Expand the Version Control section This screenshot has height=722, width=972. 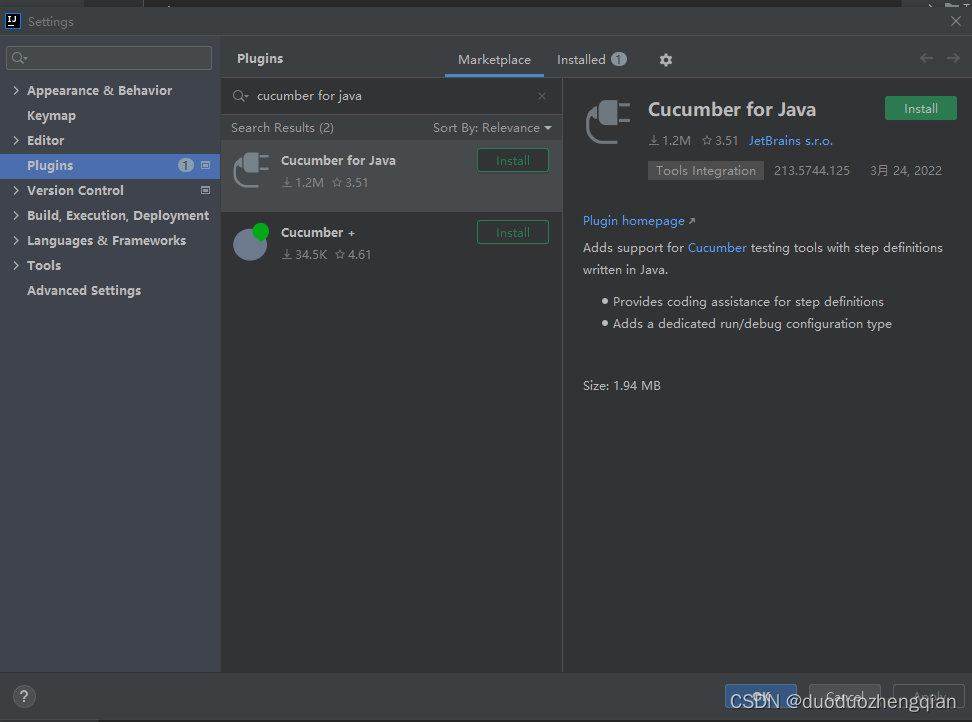point(15,190)
